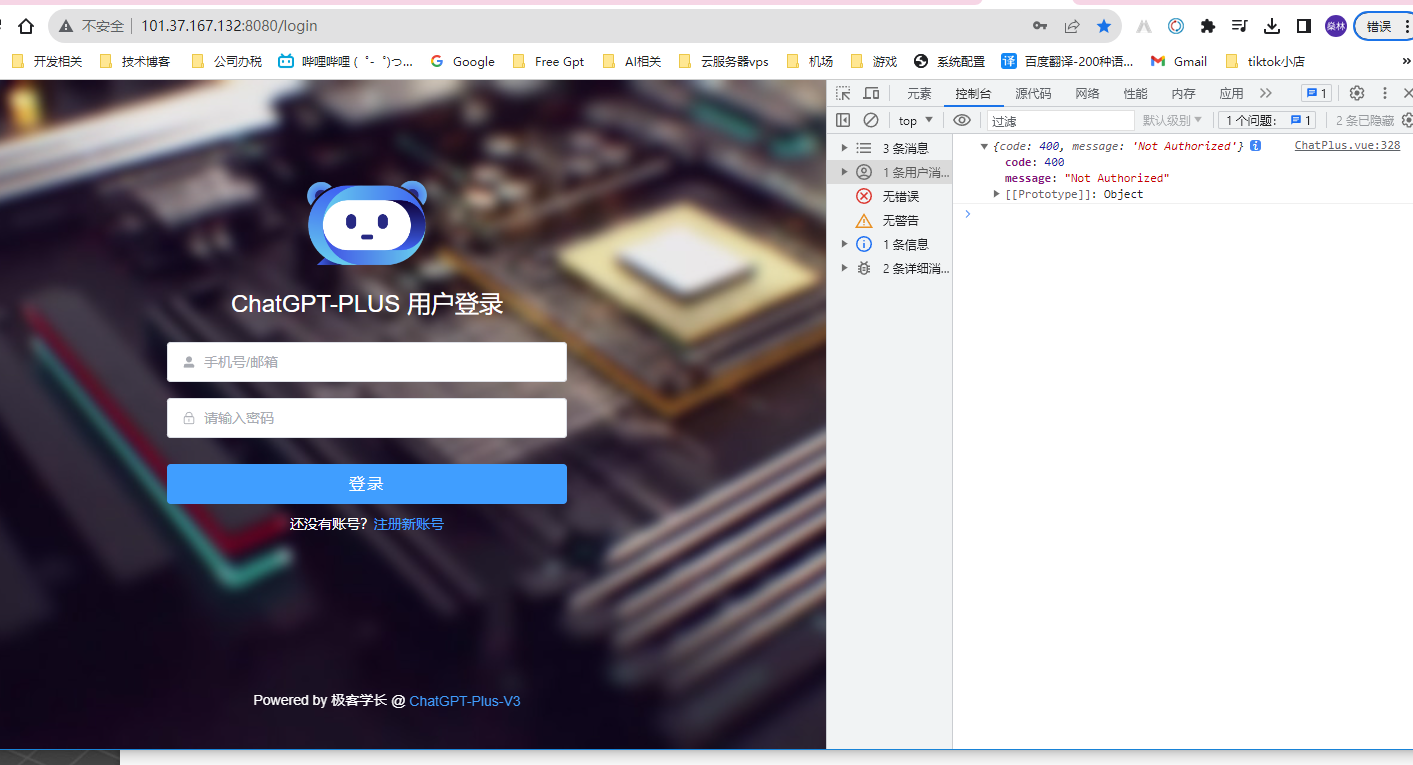Open the Gmail bookmark

click(x=1179, y=61)
